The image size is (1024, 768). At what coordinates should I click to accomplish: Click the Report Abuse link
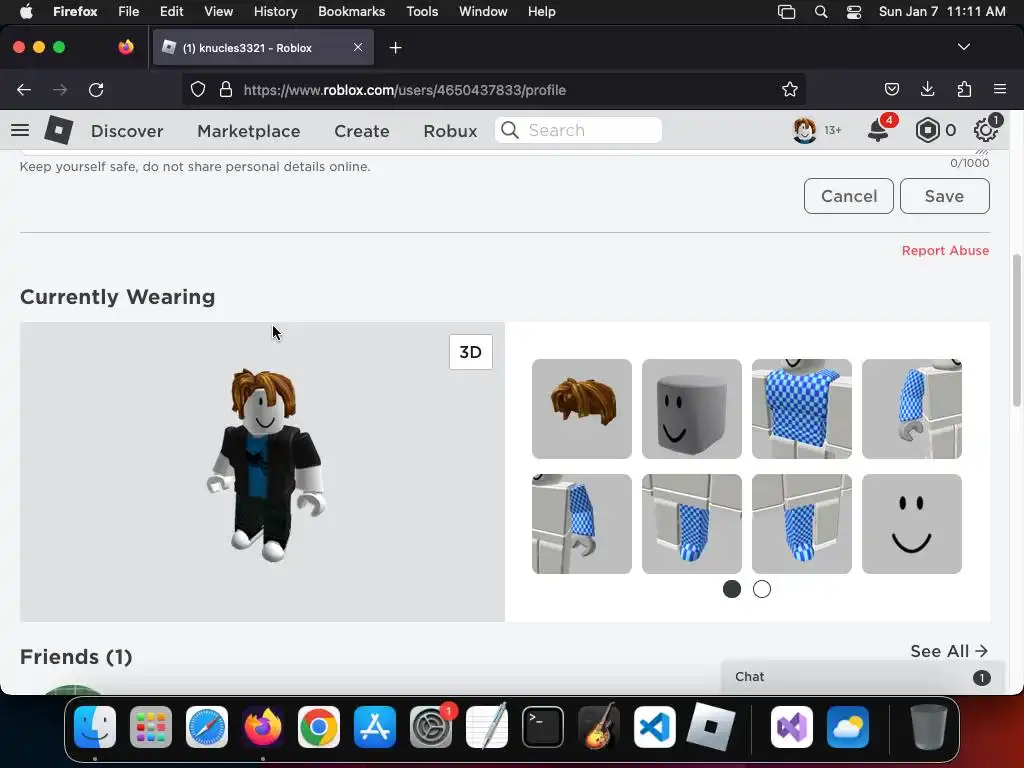pos(945,251)
